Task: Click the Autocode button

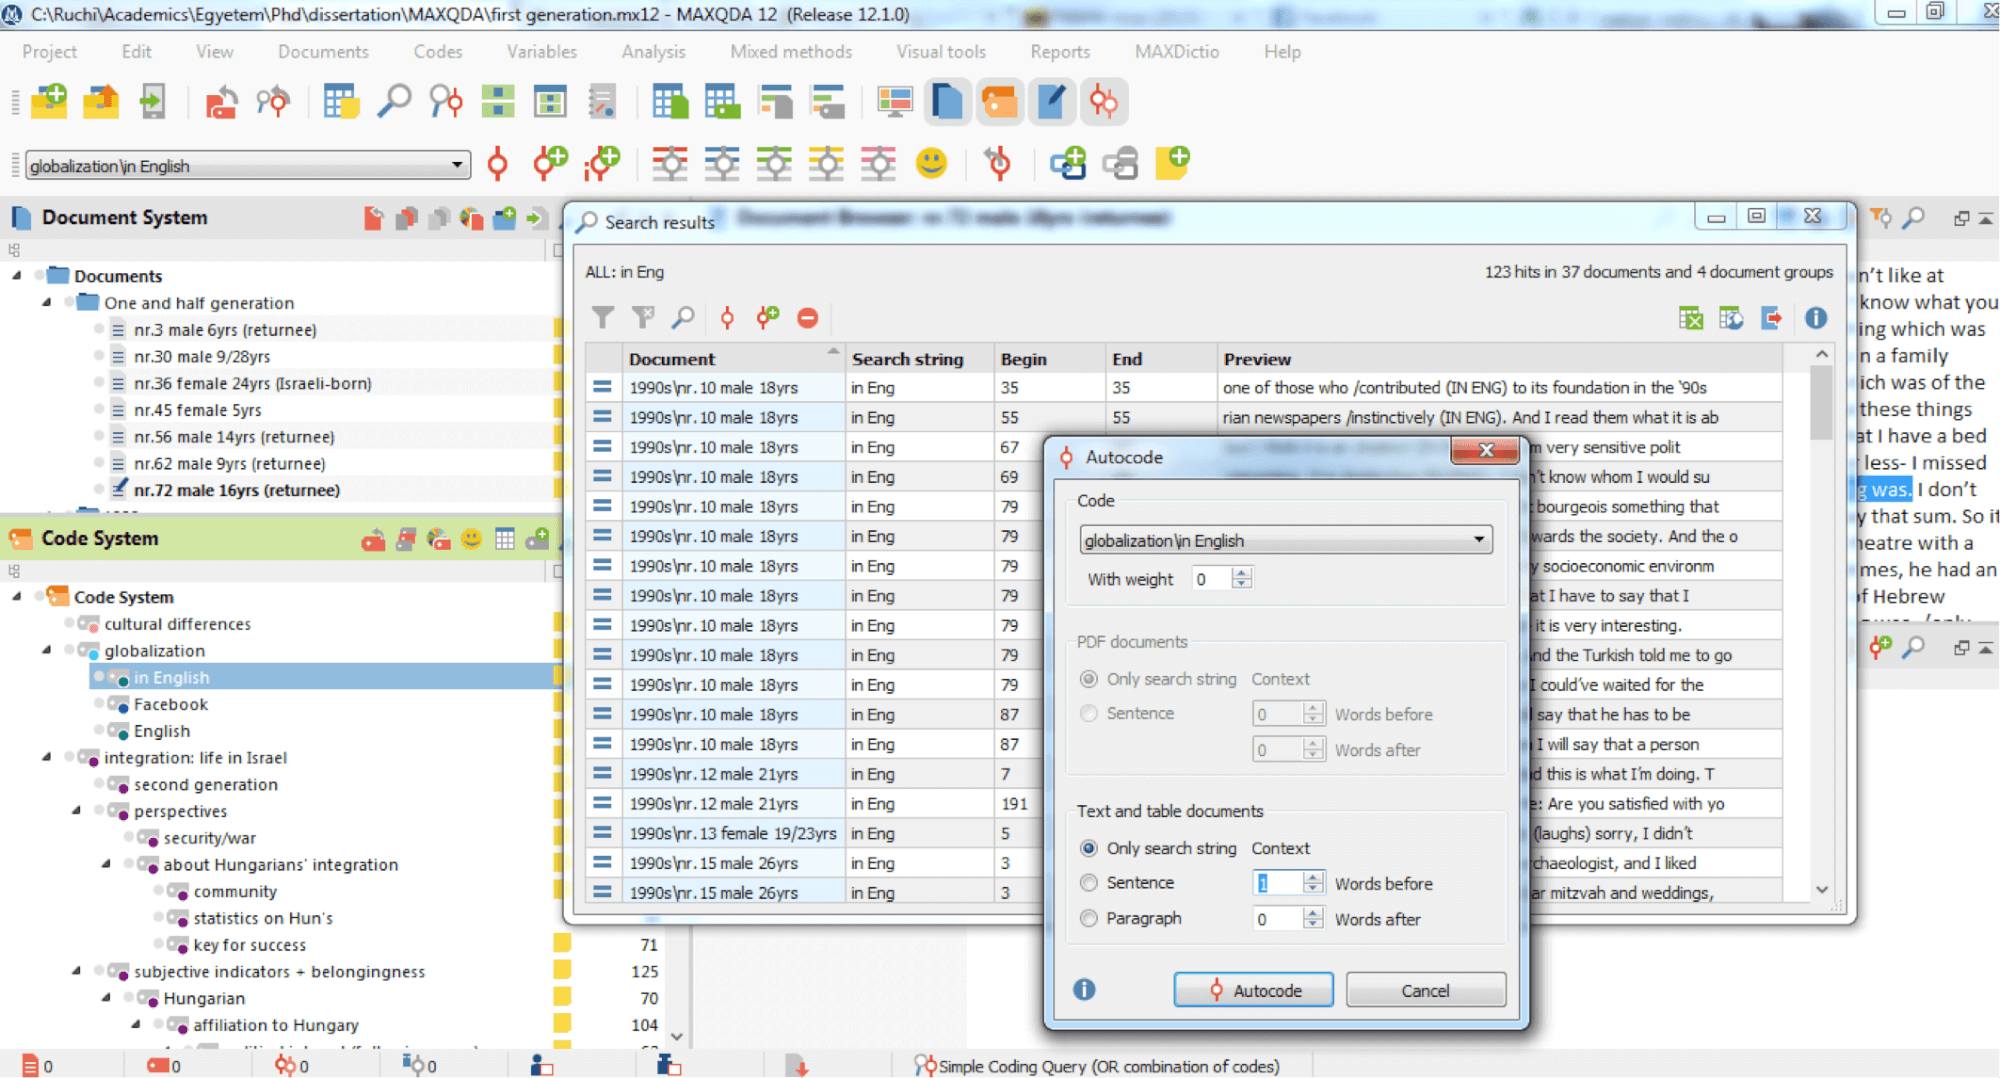Action: 1253,990
